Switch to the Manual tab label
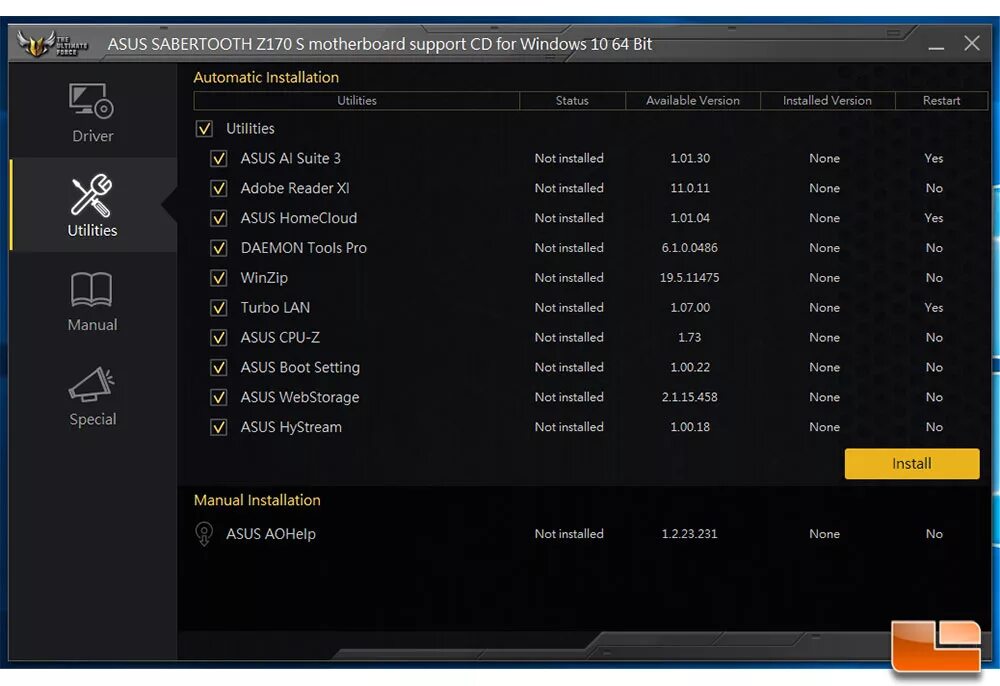This screenshot has height=686, width=1000. [92, 325]
